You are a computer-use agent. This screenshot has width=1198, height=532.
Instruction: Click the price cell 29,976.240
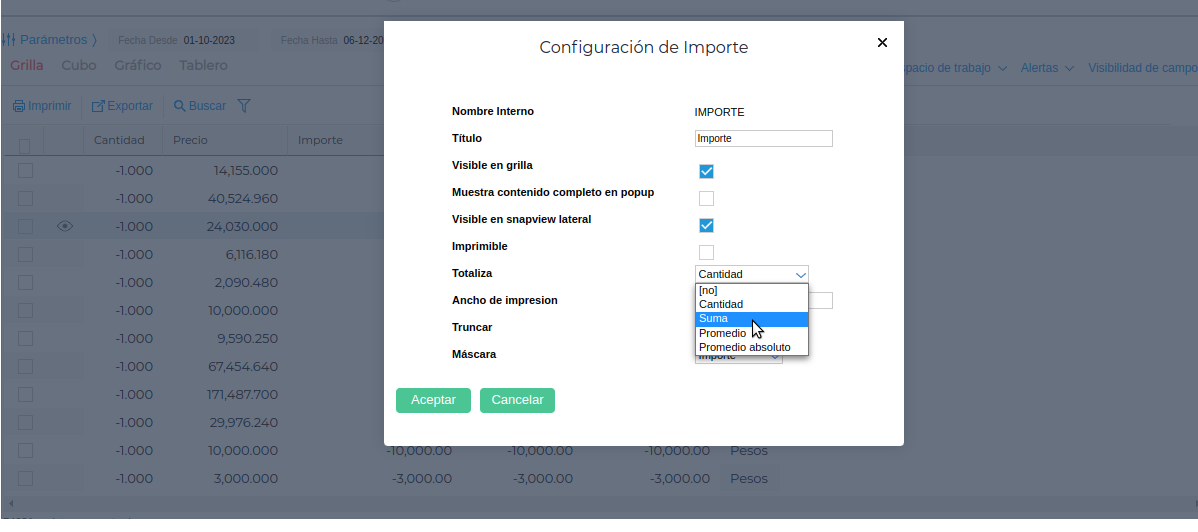[242, 423]
